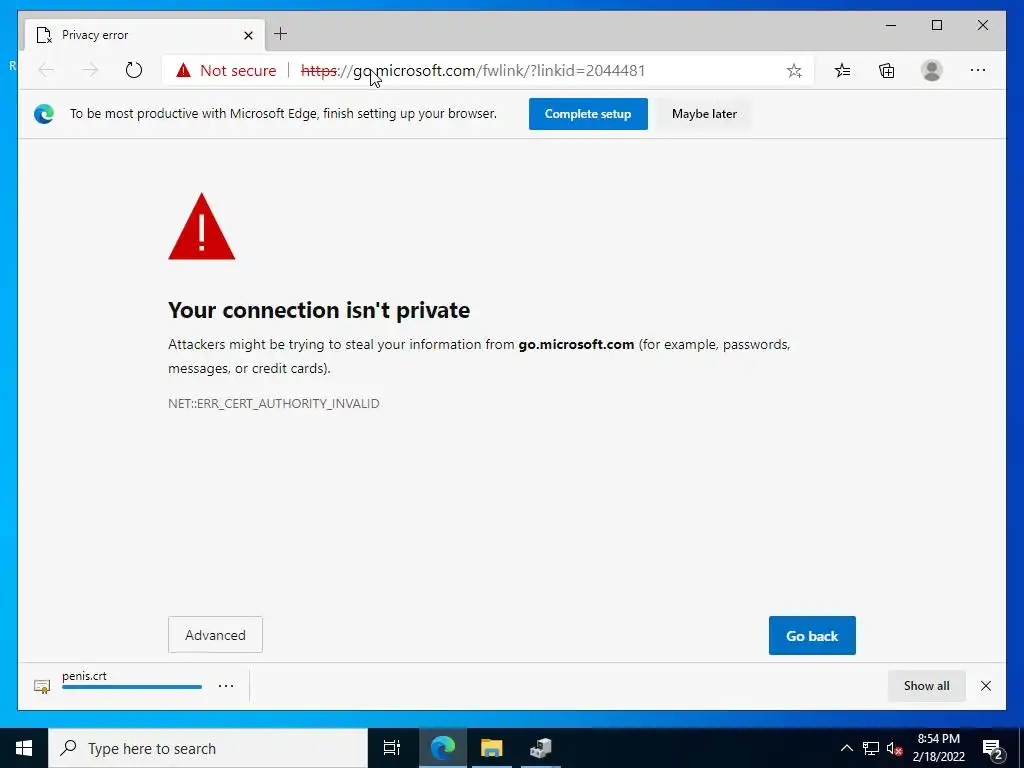The image size is (1024, 768).
Task: Open the Favorites list icon
Action: coord(842,71)
